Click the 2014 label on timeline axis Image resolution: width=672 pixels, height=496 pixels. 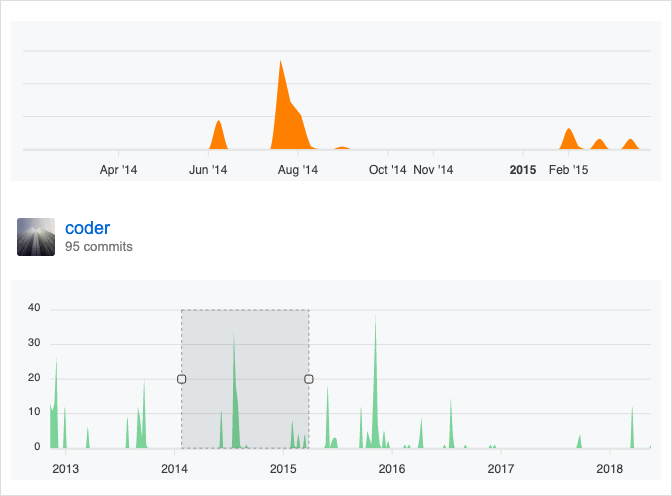pyautogui.click(x=174, y=468)
